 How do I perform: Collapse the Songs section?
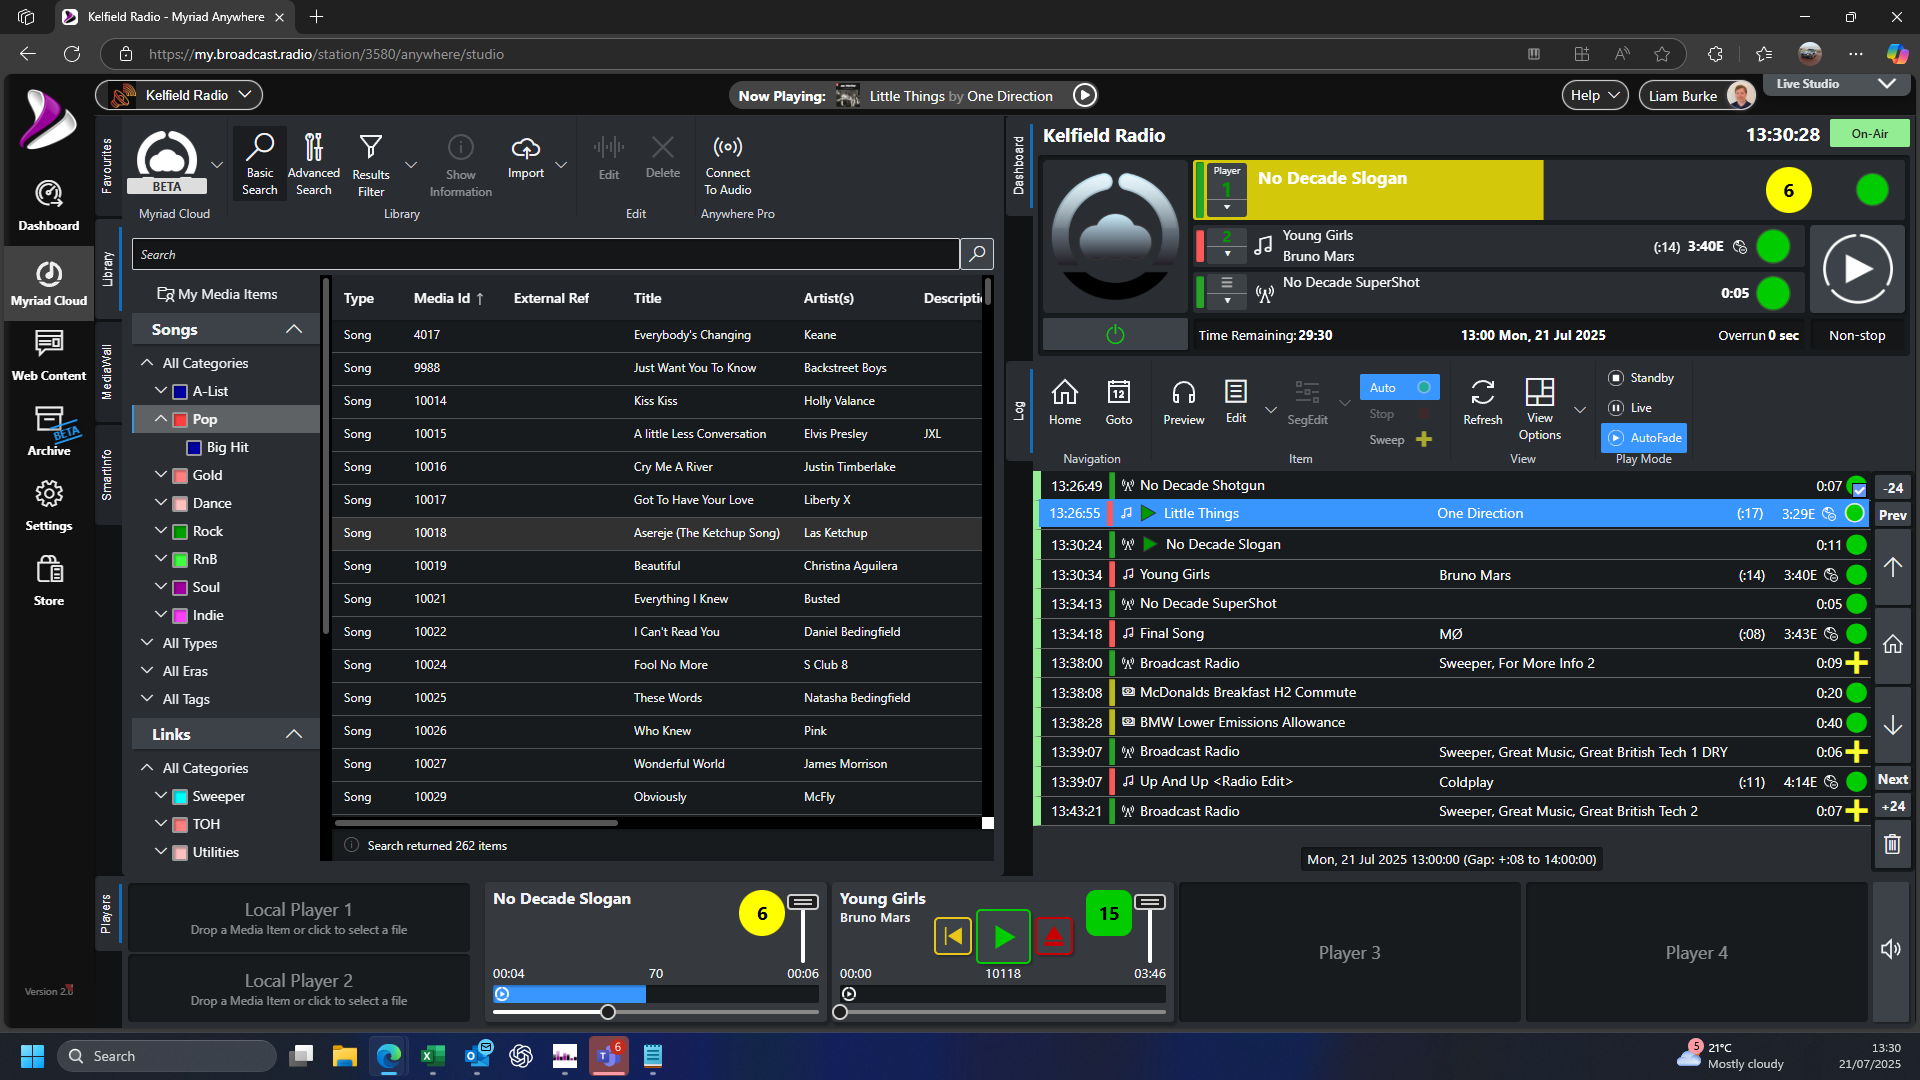[293, 329]
